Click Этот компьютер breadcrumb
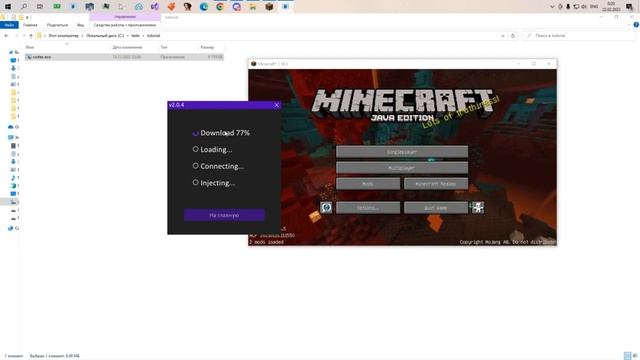 pyautogui.click(x=63, y=36)
